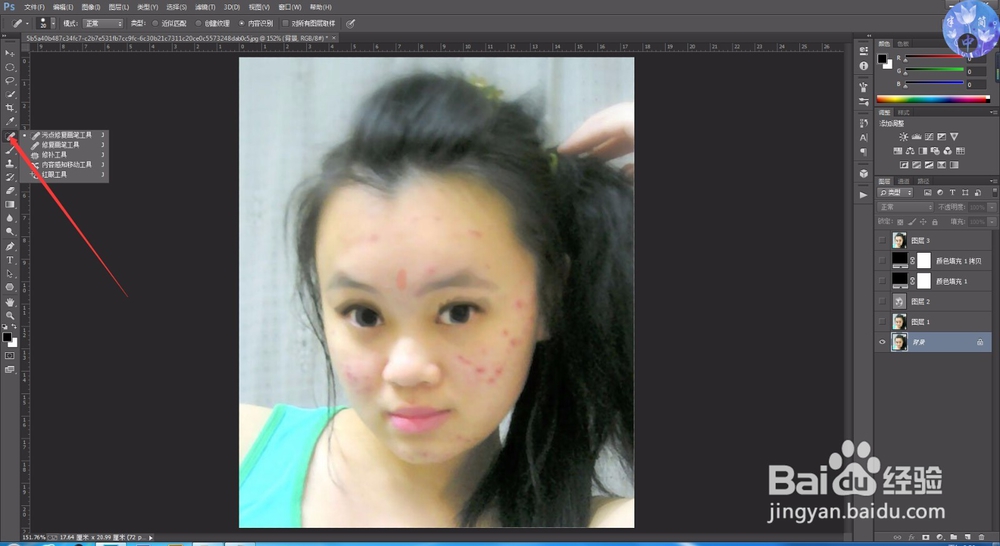
Task: Select the Eraser tool
Action: pos(10,191)
